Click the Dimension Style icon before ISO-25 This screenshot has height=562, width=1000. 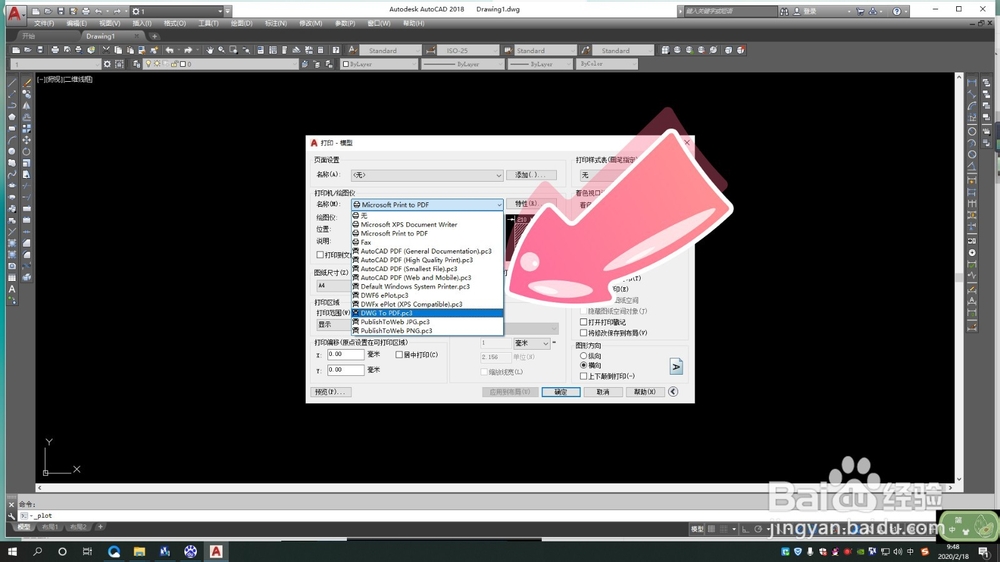[430, 50]
